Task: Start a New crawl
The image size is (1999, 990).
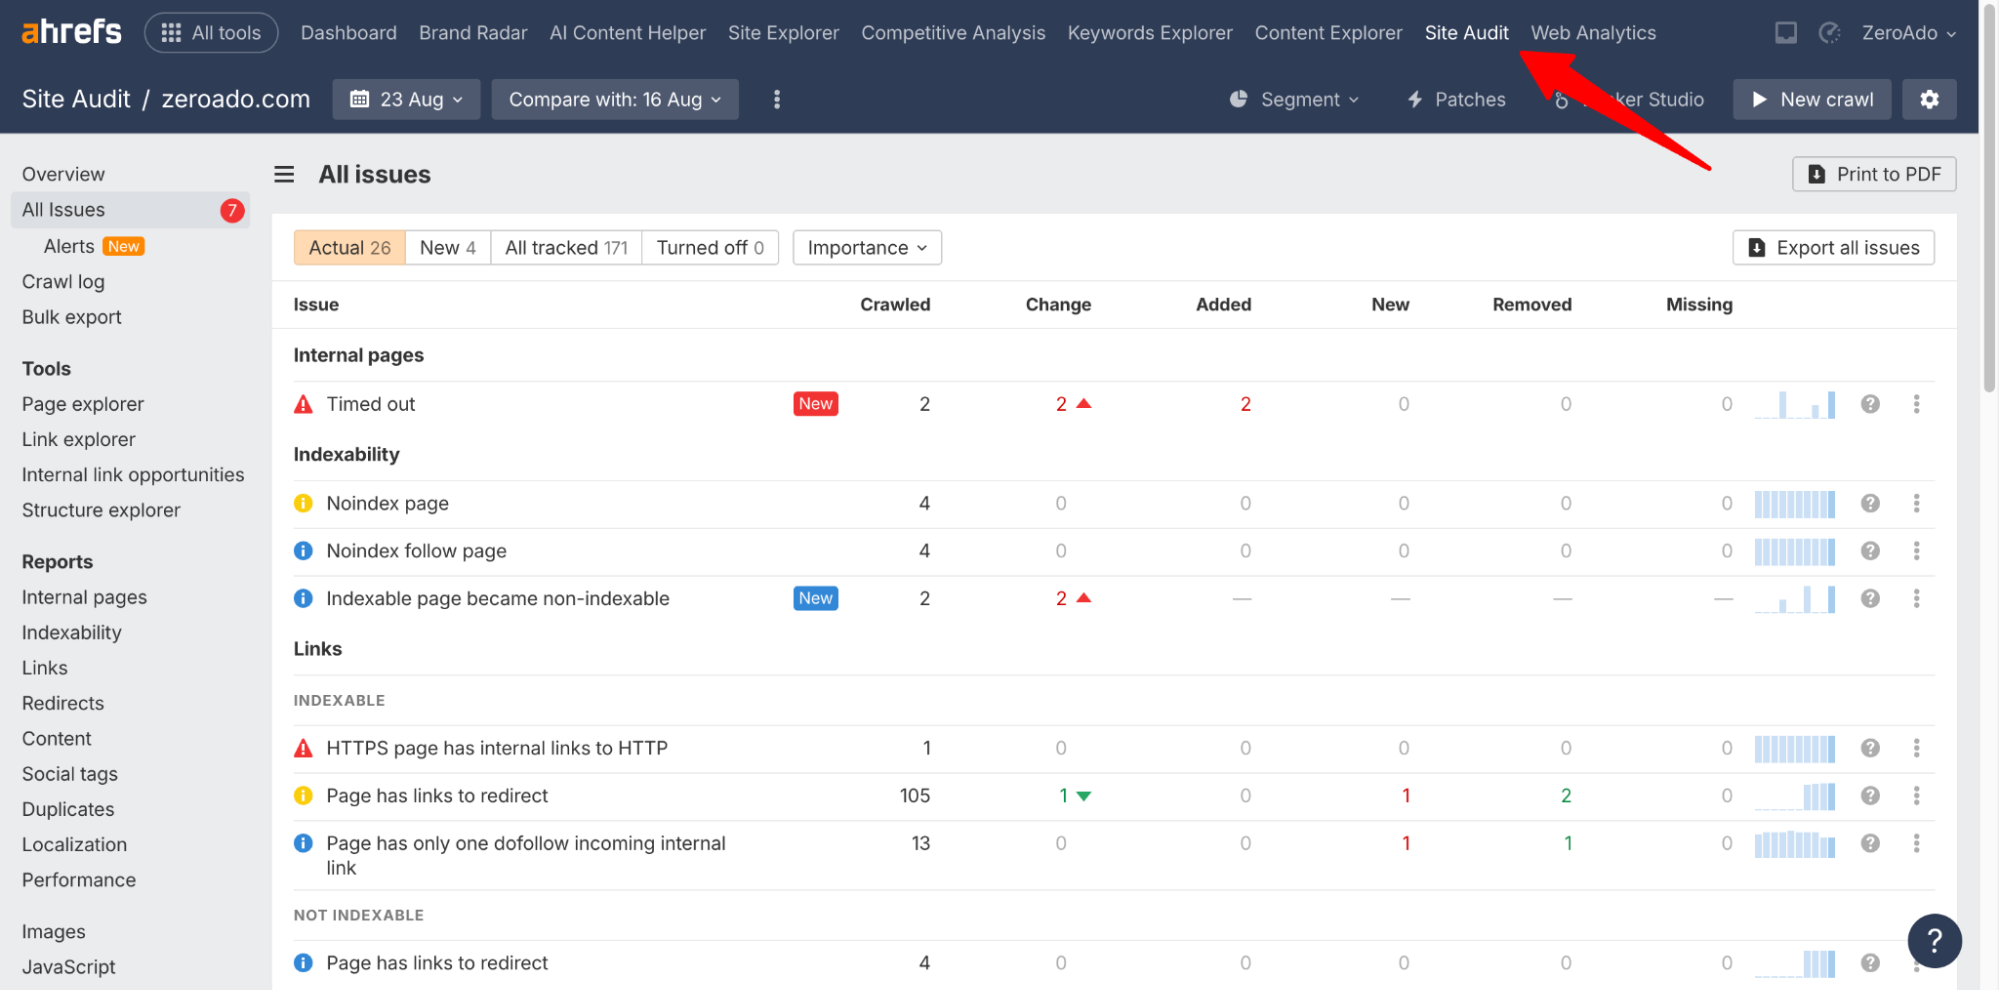Action: (1812, 99)
